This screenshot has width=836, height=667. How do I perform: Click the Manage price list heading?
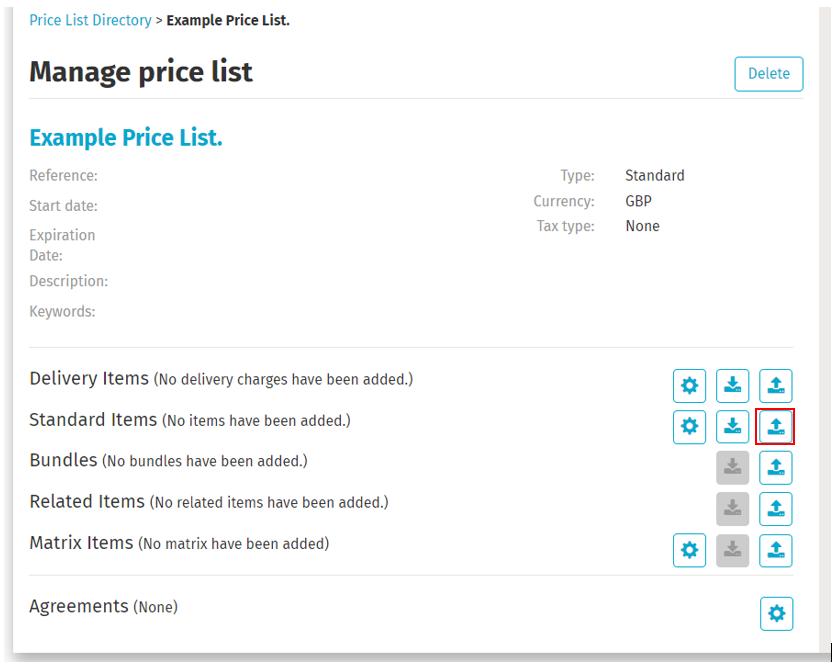click(x=141, y=72)
